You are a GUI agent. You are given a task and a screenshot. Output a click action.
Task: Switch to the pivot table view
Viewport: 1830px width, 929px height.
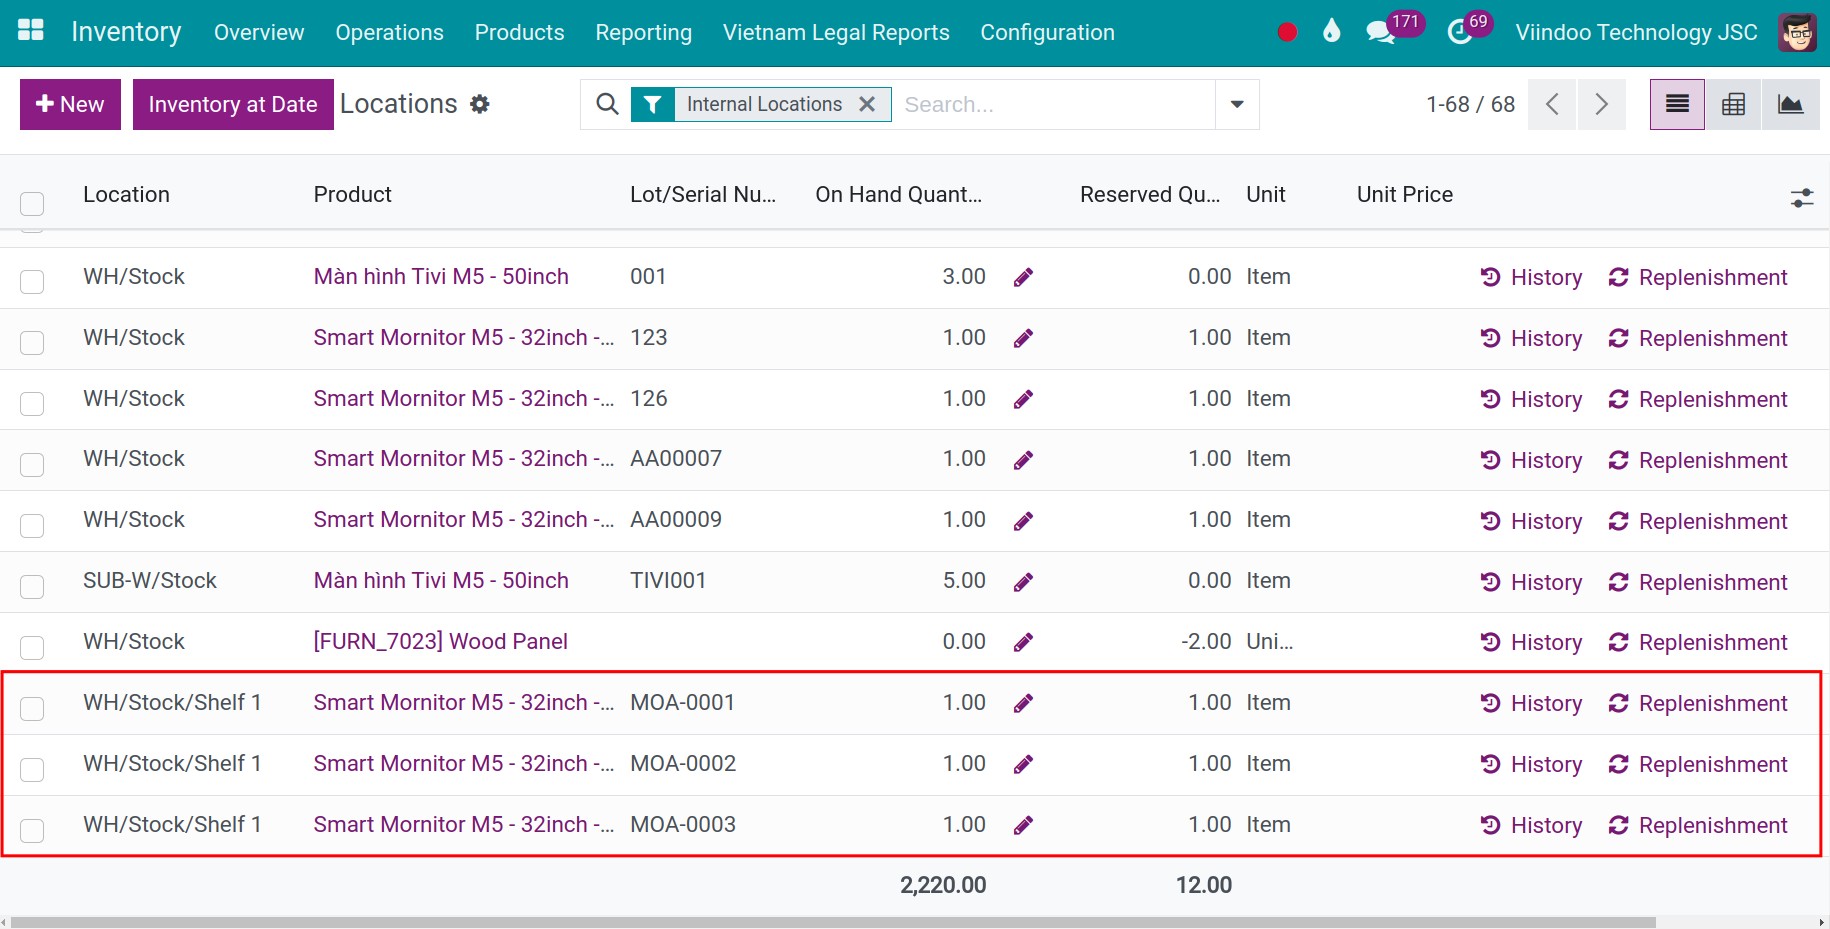(x=1733, y=104)
